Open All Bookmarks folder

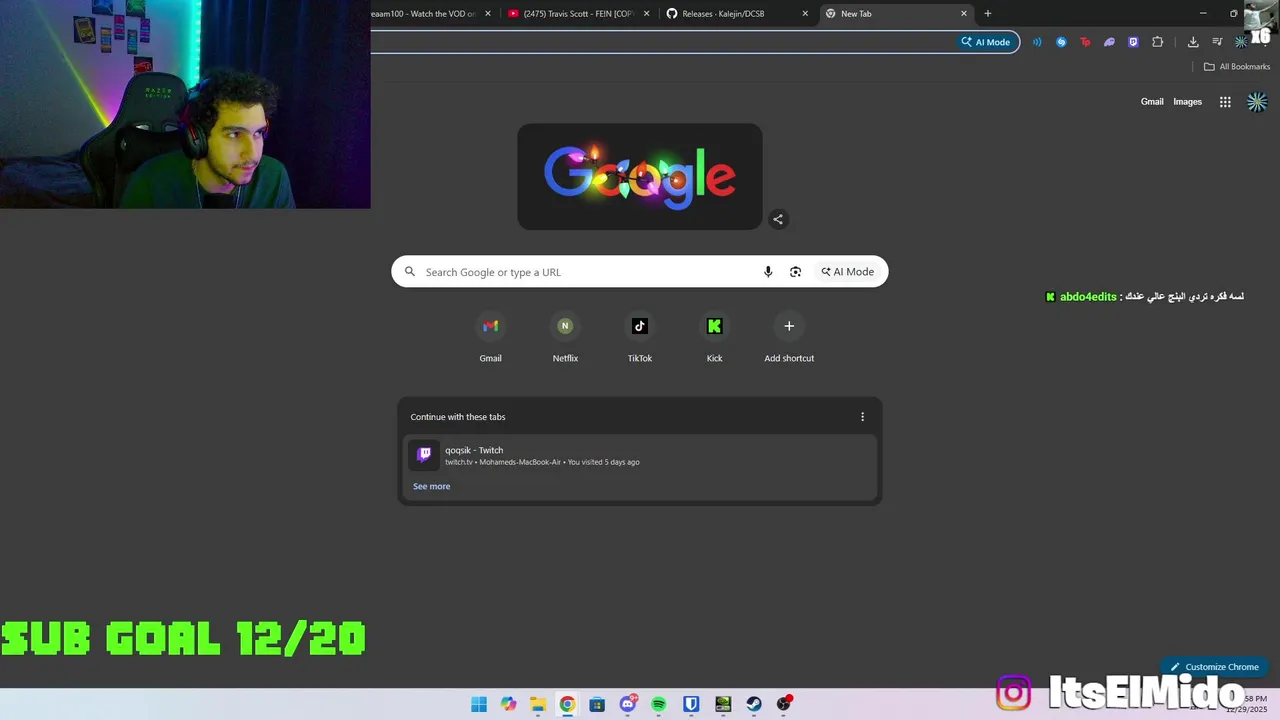pos(1237,67)
